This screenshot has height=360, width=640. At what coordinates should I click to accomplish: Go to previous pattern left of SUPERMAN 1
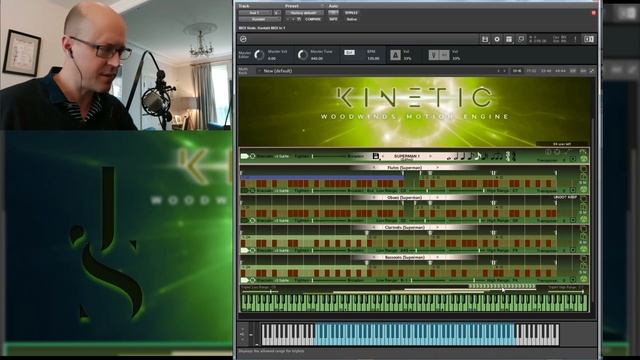[x=382, y=156]
